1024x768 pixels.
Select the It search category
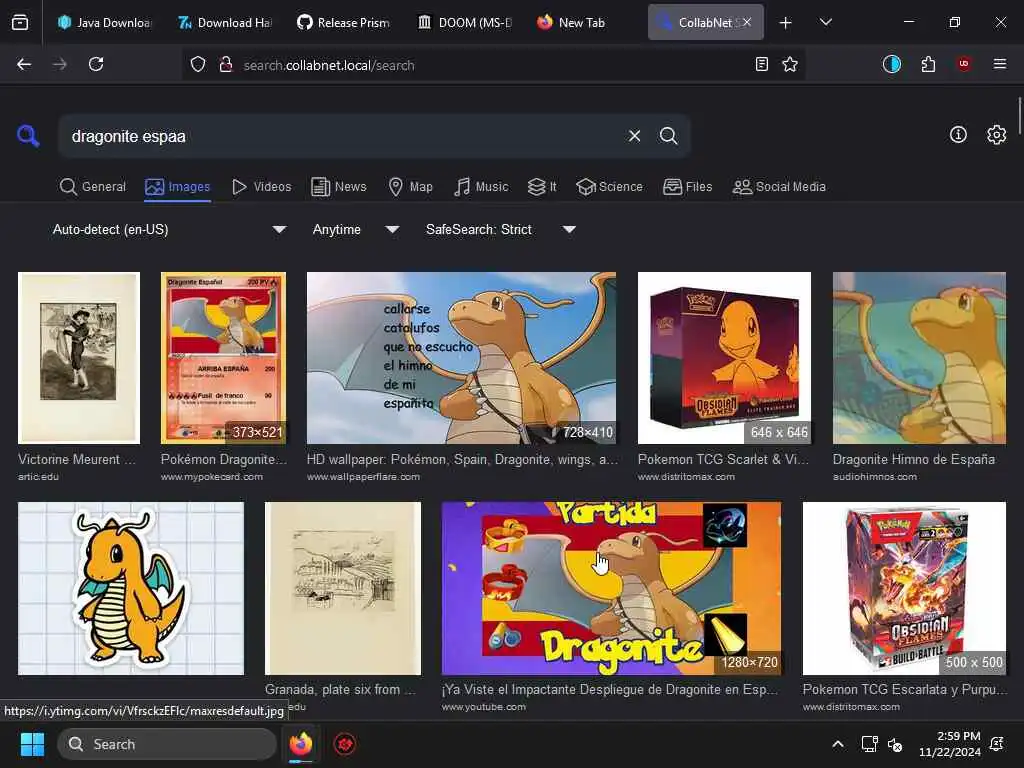pos(542,187)
